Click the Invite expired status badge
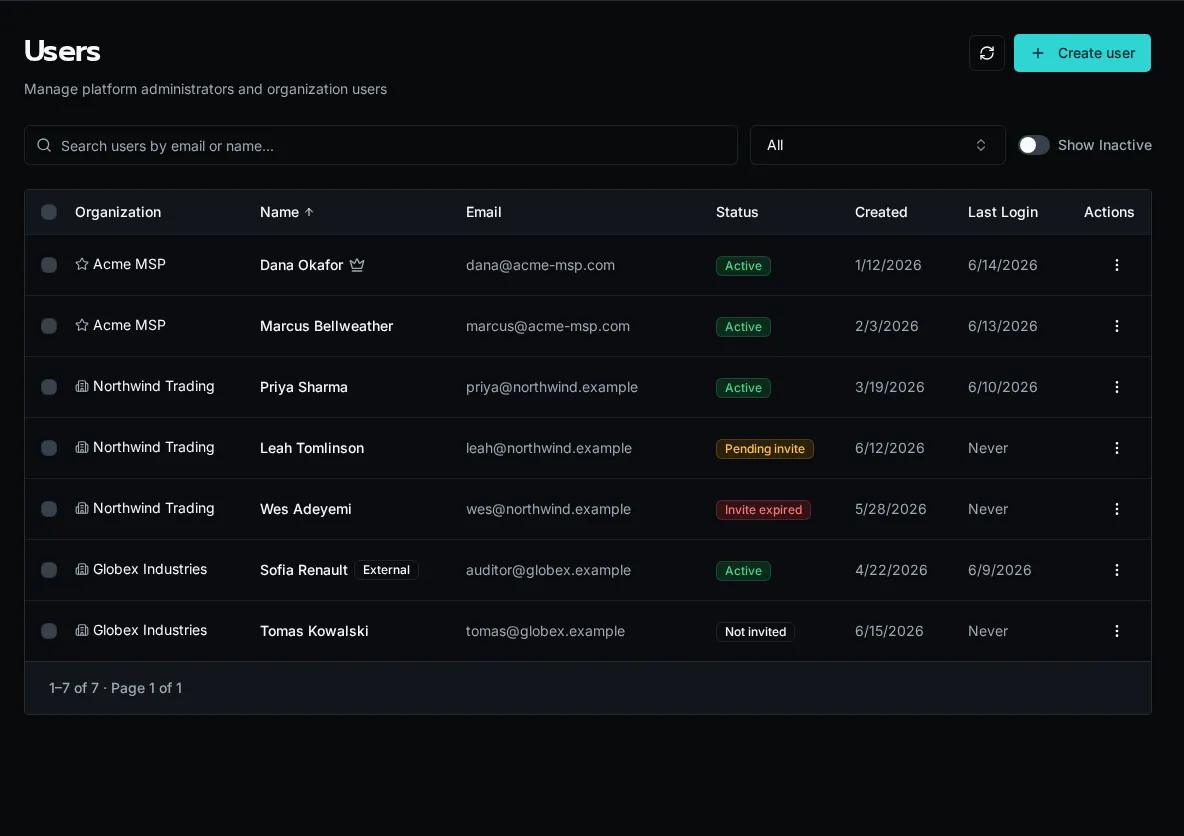This screenshot has width=1184, height=836. point(763,510)
